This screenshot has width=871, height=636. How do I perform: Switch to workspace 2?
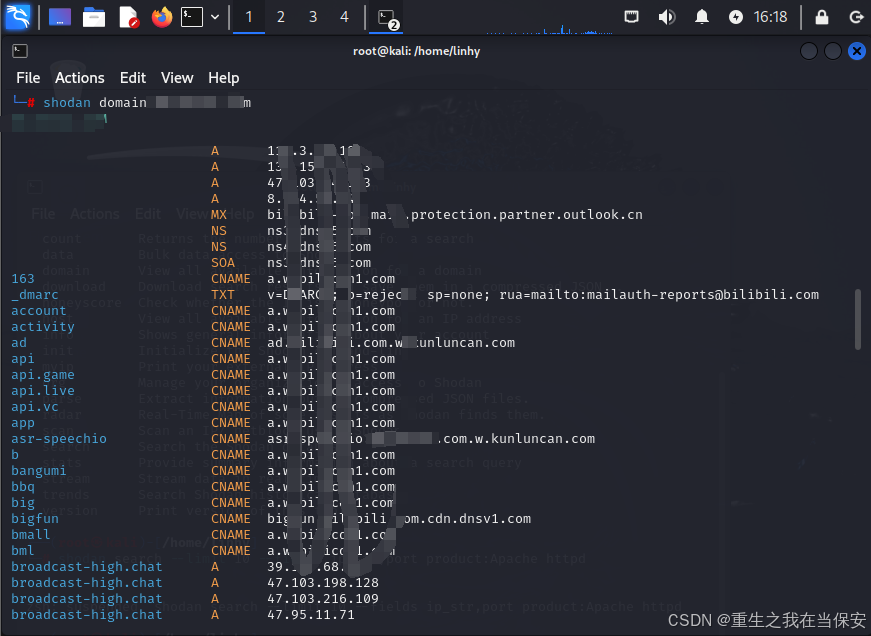pyautogui.click(x=281, y=17)
